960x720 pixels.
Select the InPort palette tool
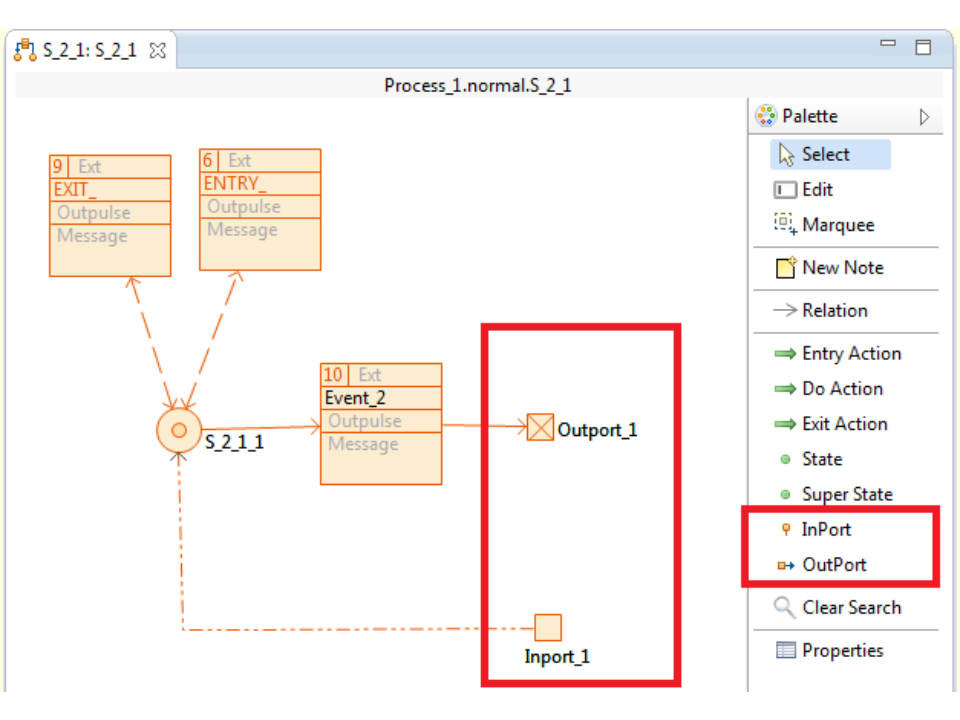(x=825, y=530)
